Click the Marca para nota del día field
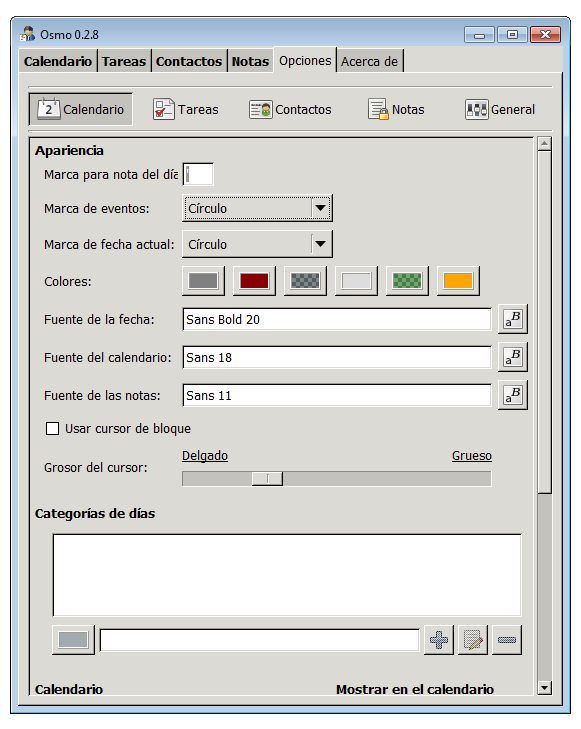The image size is (581, 729). pyautogui.click(x=198, y=174)
